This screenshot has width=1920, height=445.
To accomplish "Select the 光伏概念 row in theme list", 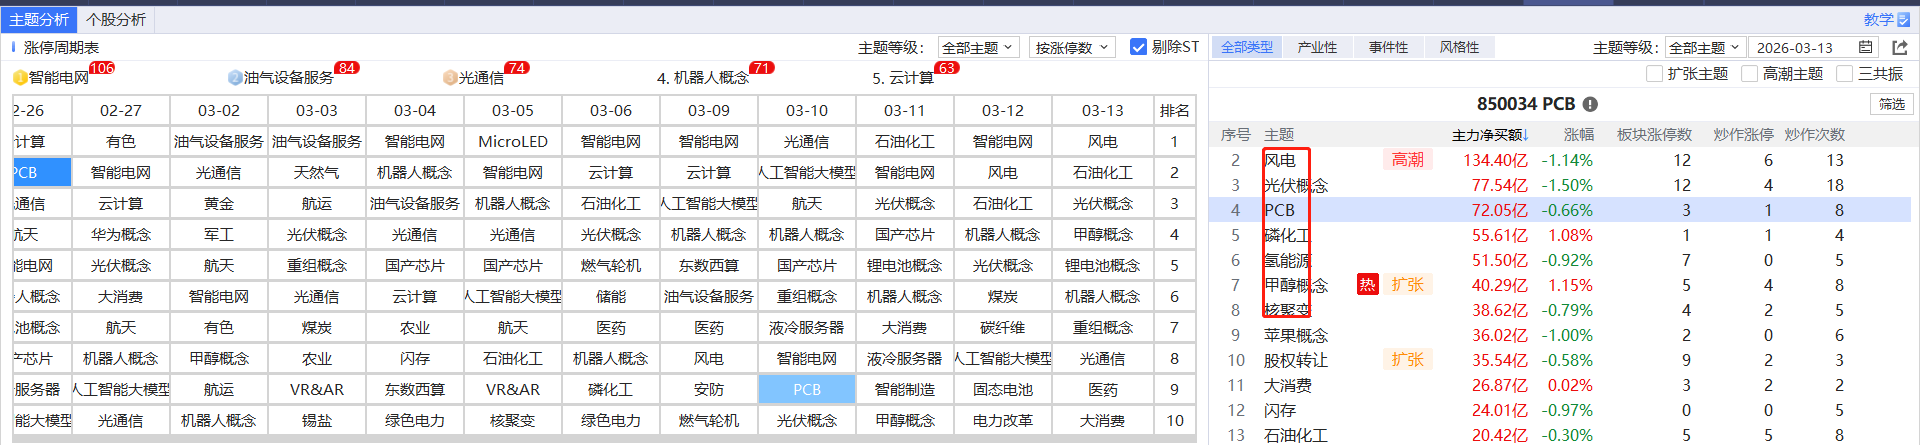I will (1296, 185).
